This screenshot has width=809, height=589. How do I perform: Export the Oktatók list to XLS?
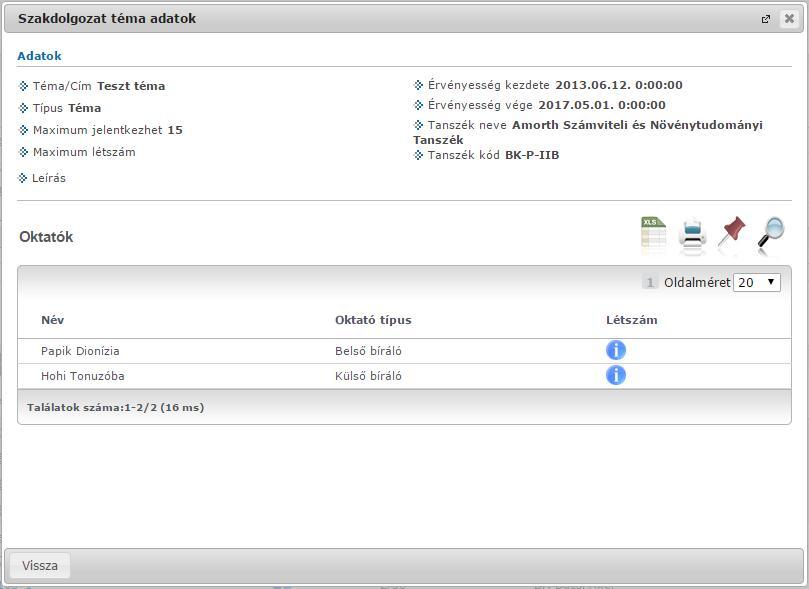click(653, 234)
